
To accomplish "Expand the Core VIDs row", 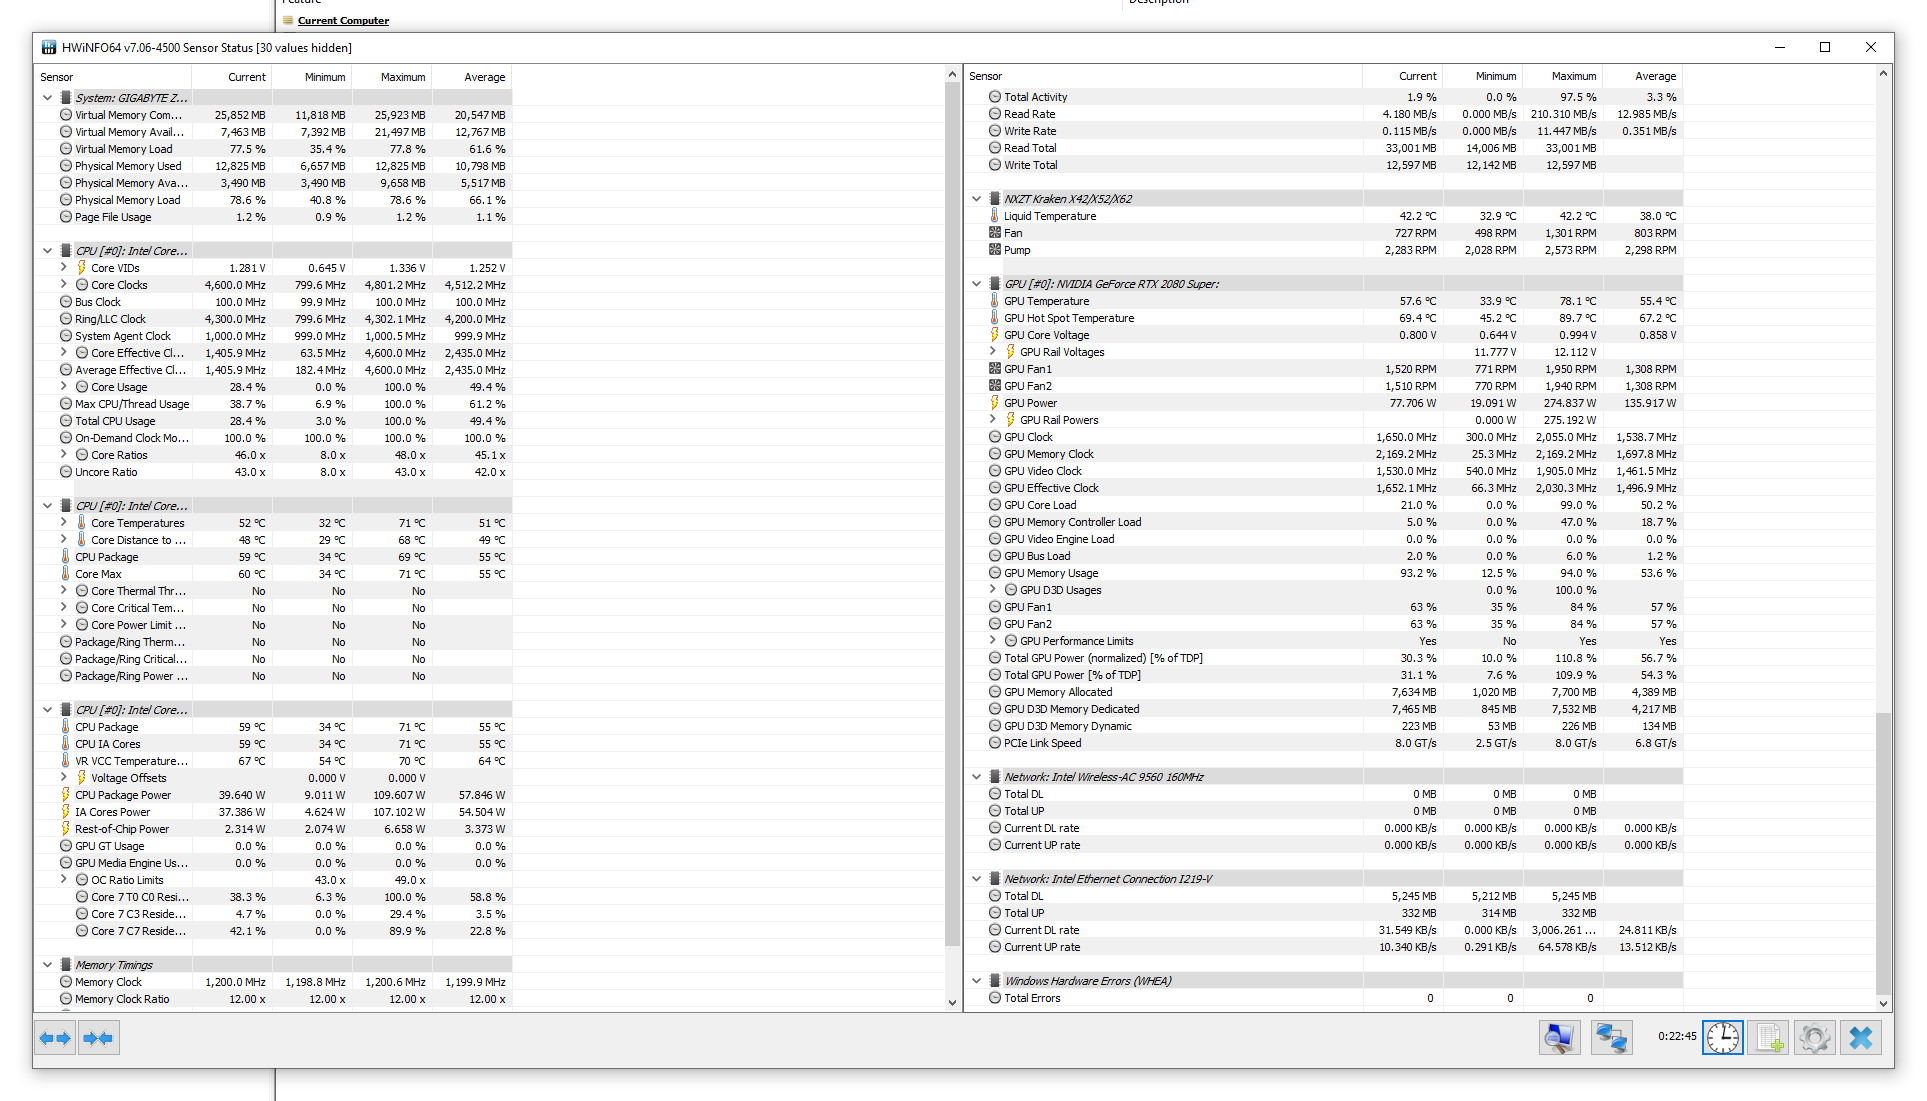I will (x=64, y=268).
